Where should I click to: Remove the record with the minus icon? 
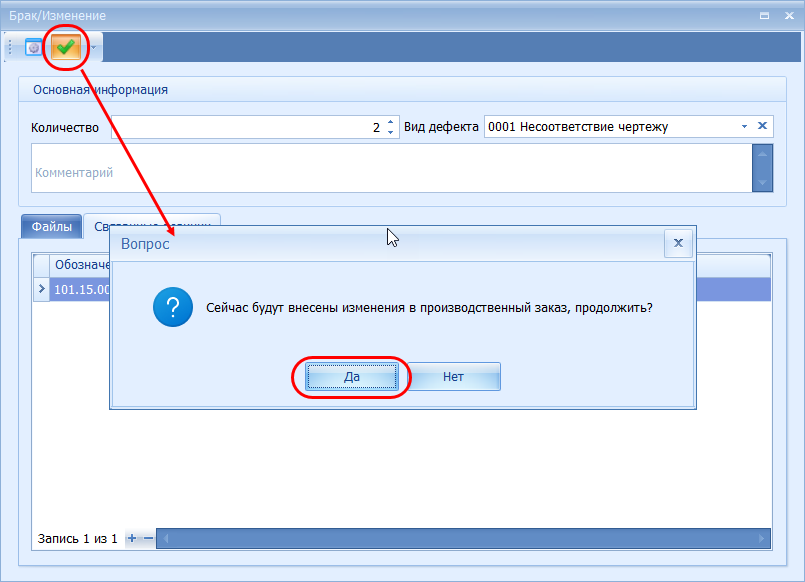(148, 538)
